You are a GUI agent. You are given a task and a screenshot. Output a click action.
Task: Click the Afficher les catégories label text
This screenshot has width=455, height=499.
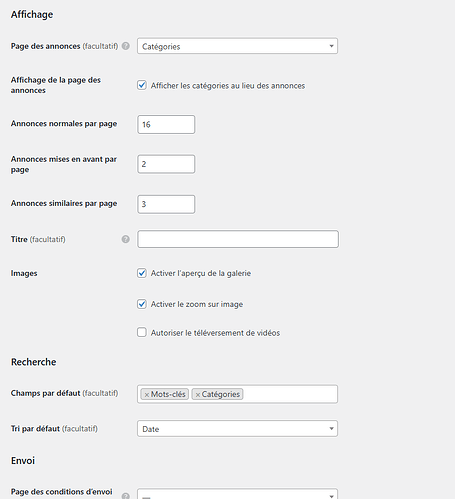[228, 86]
